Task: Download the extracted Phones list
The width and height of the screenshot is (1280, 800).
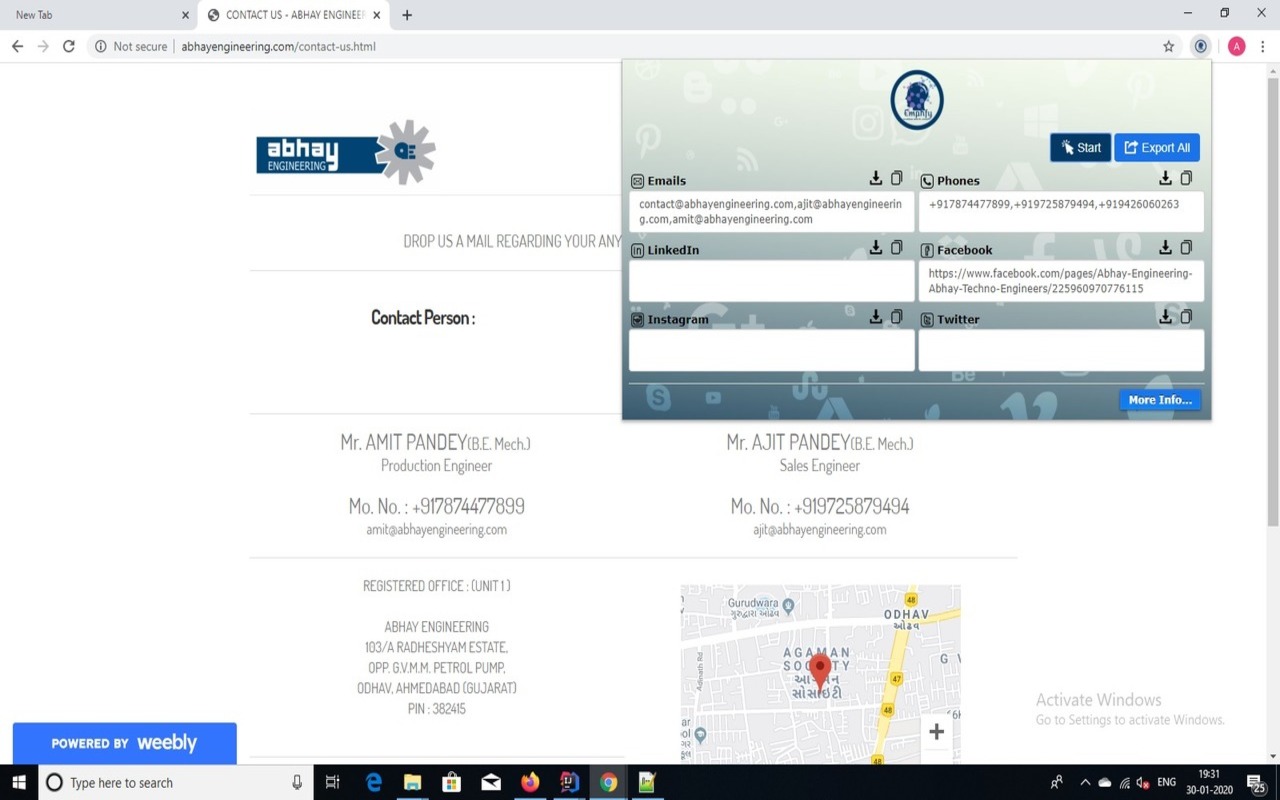Action: [x=1165, y=178]
